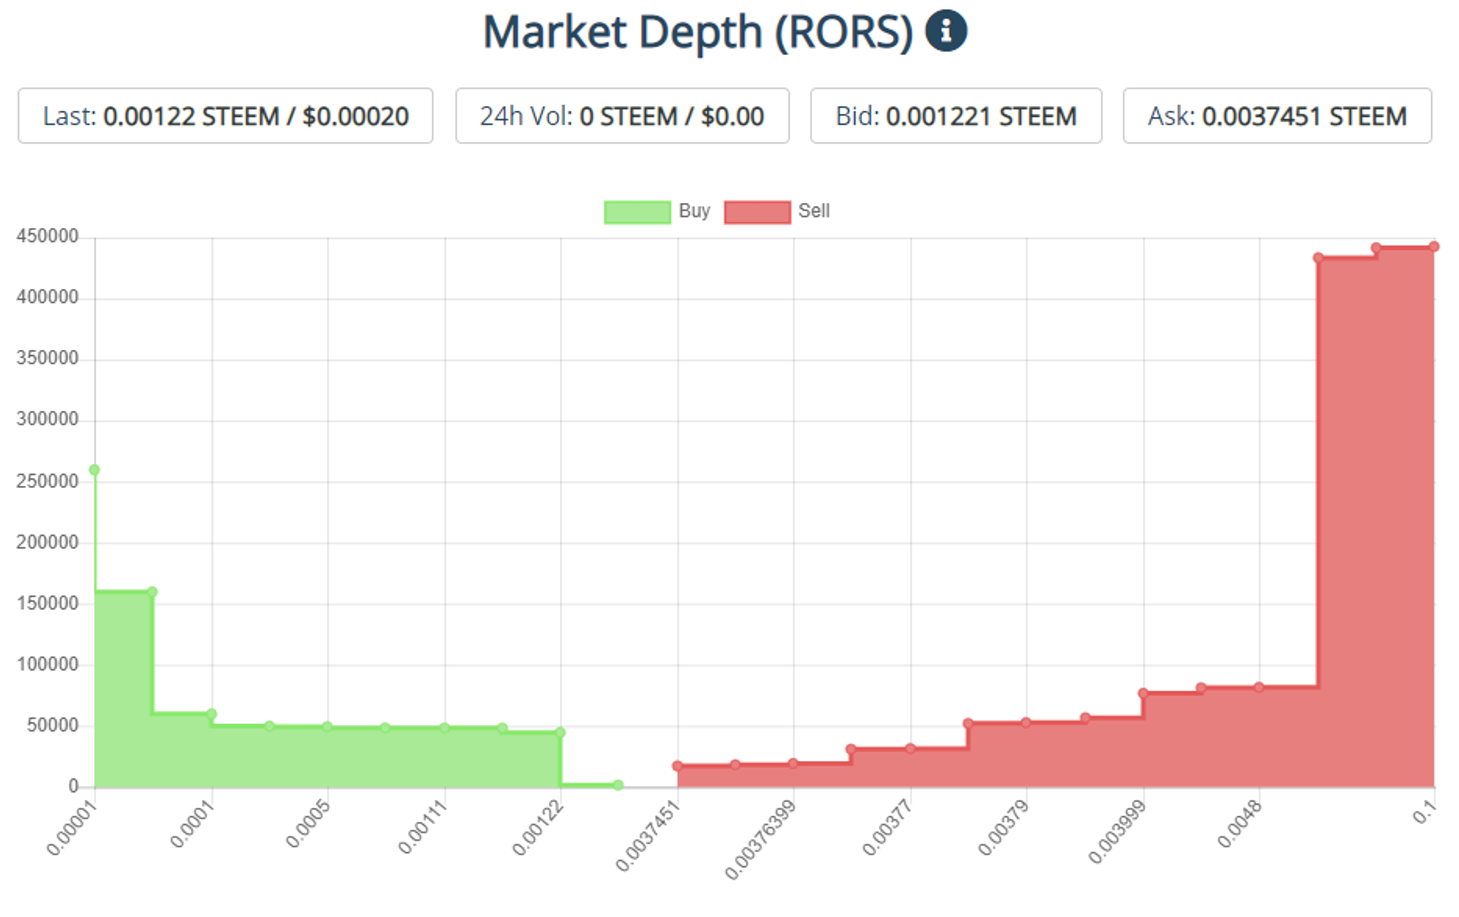This screenshot has width=1459, height=917.
Task: Click the Bid box showing 0.001221 STEEM
Action: (956, 116)
